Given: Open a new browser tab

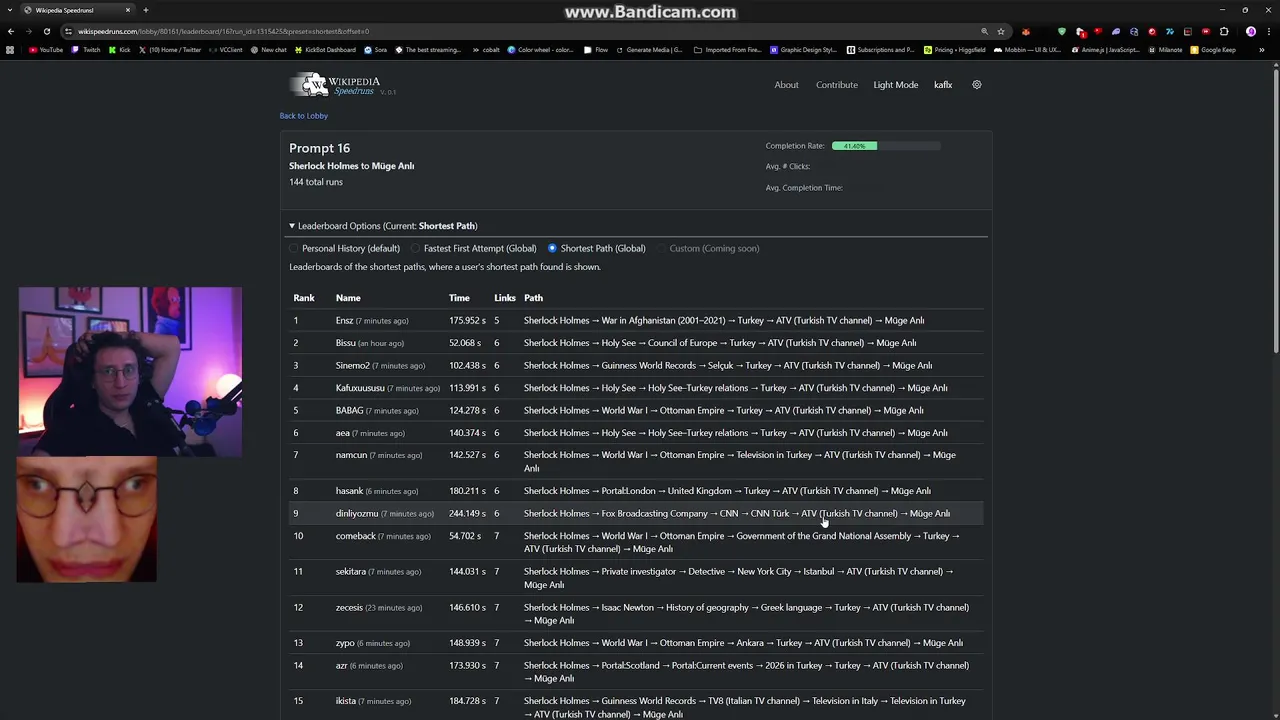Looking at the screenshot, I should (x=145, y=10).
